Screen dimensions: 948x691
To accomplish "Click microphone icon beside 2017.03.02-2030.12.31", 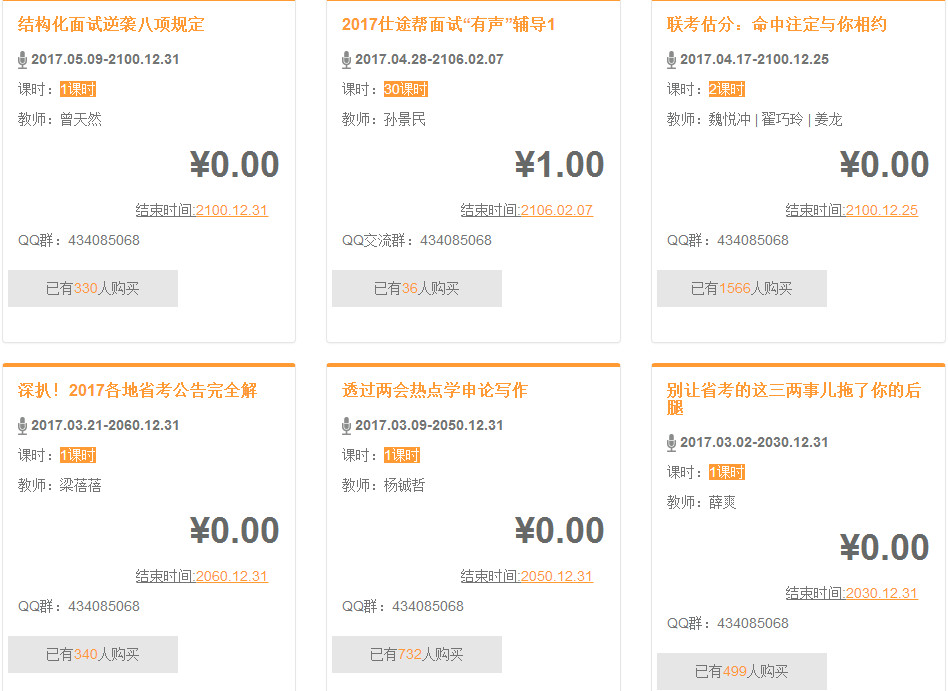I will 672,443.
